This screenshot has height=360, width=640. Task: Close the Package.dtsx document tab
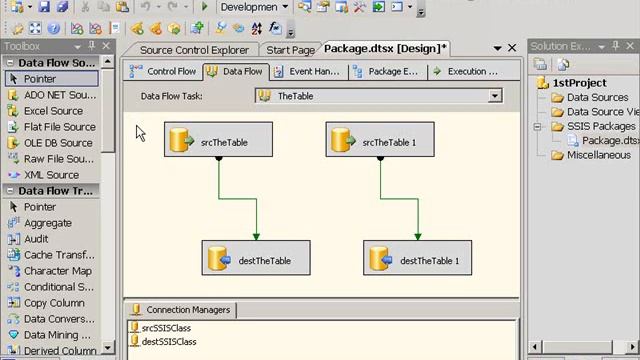(512, 48)
